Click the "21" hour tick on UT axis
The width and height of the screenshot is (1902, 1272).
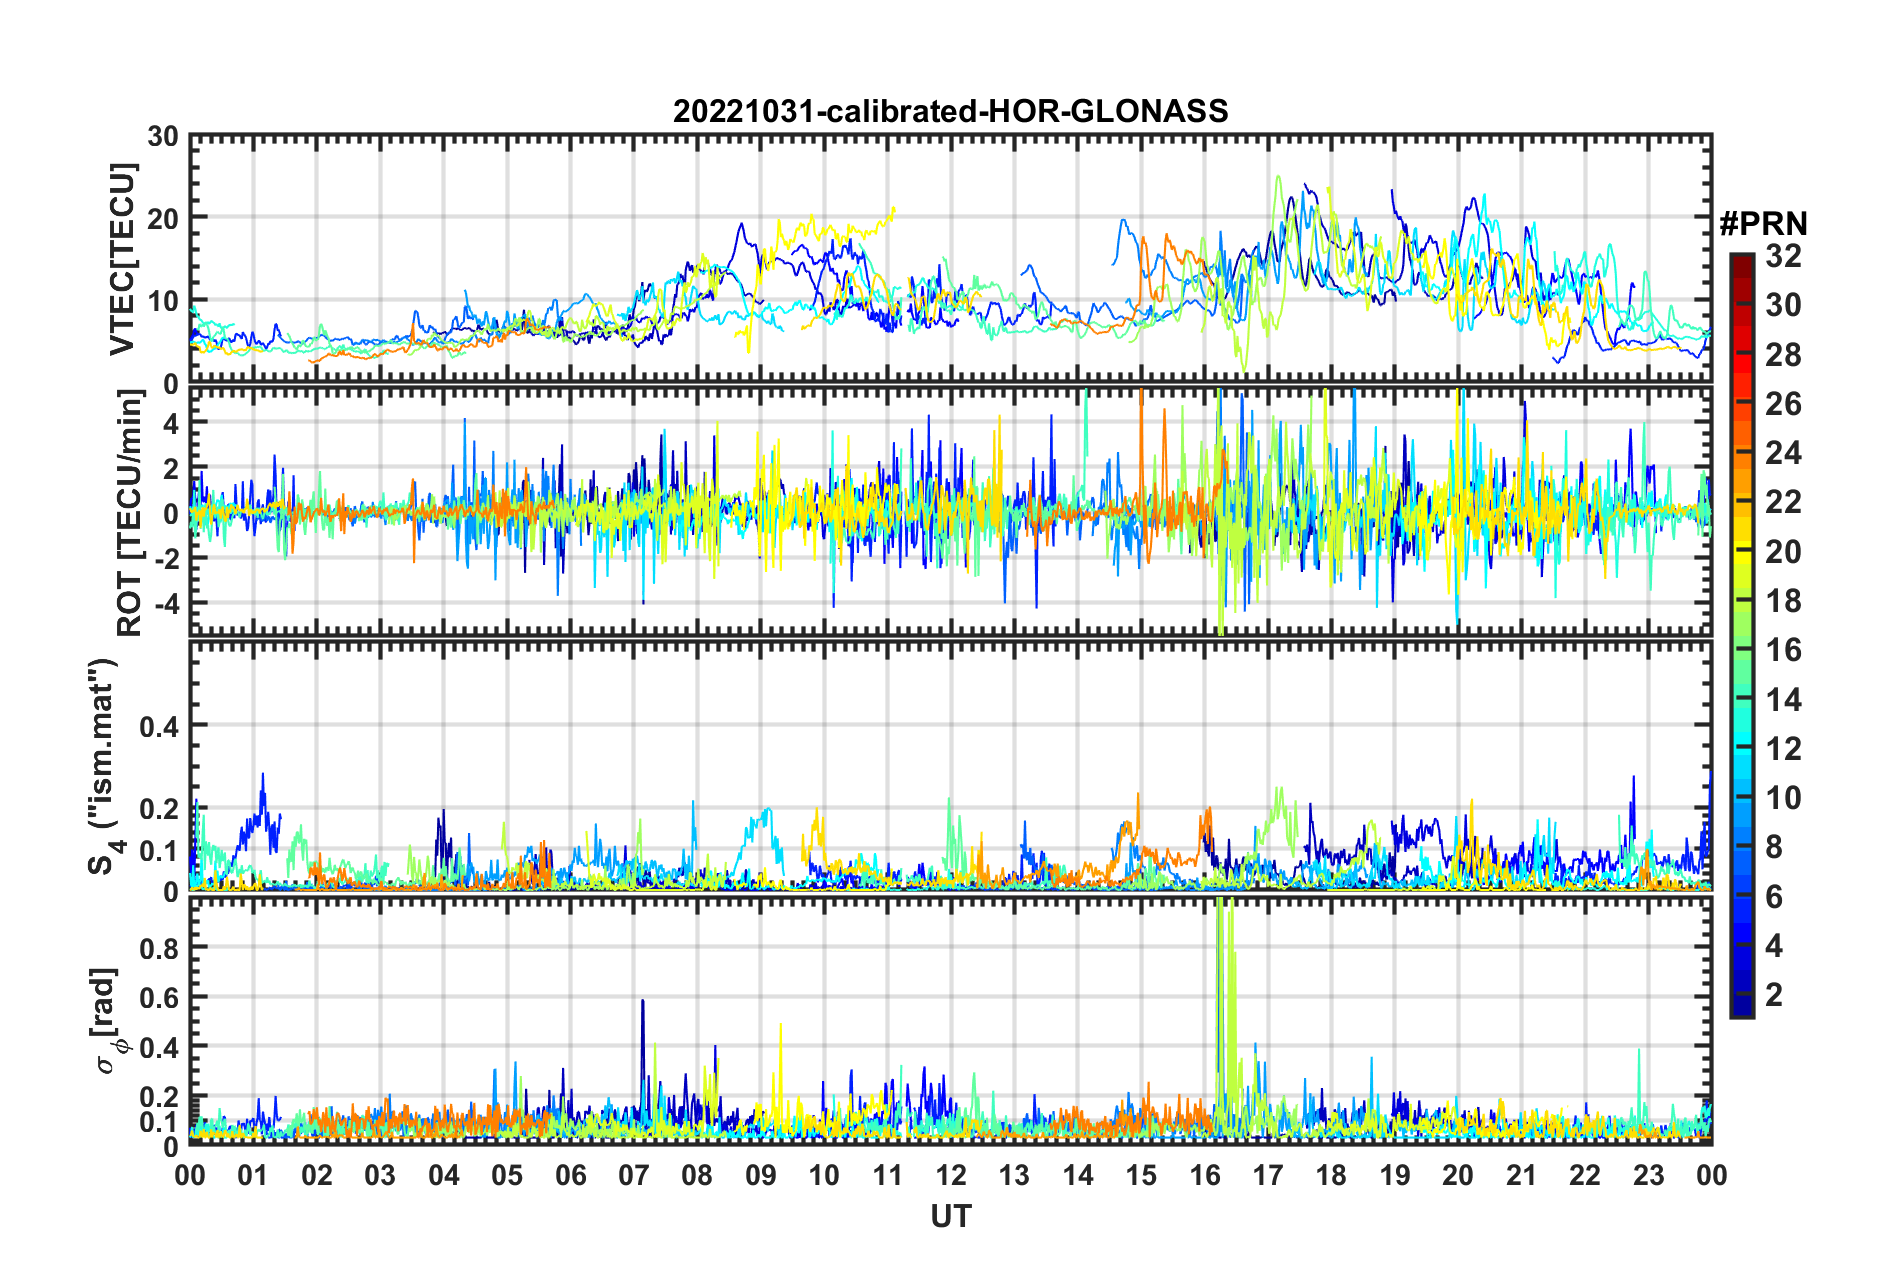pyautogui.click(x=1521, y=1176)
